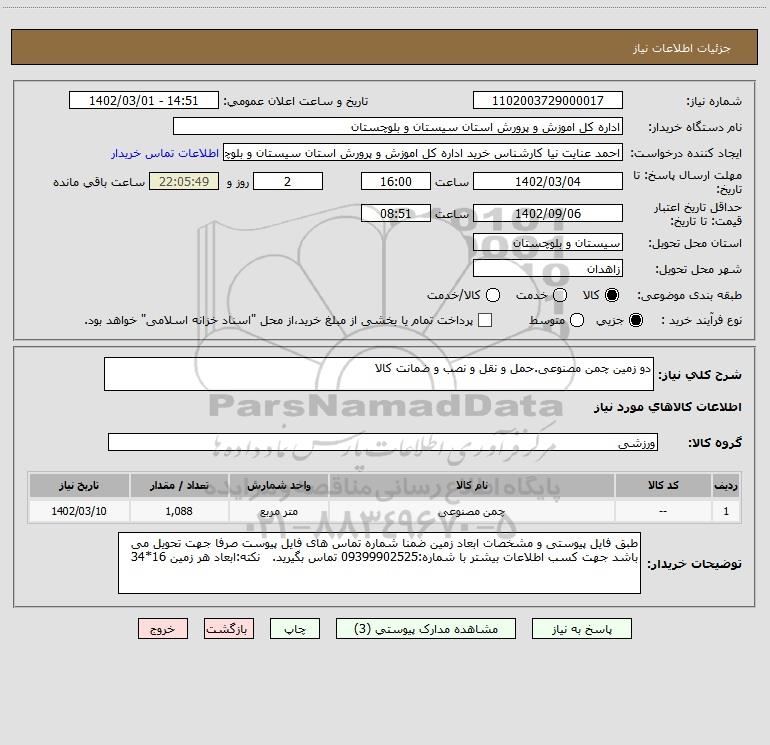Click the متر مربع unit cell

278,511
